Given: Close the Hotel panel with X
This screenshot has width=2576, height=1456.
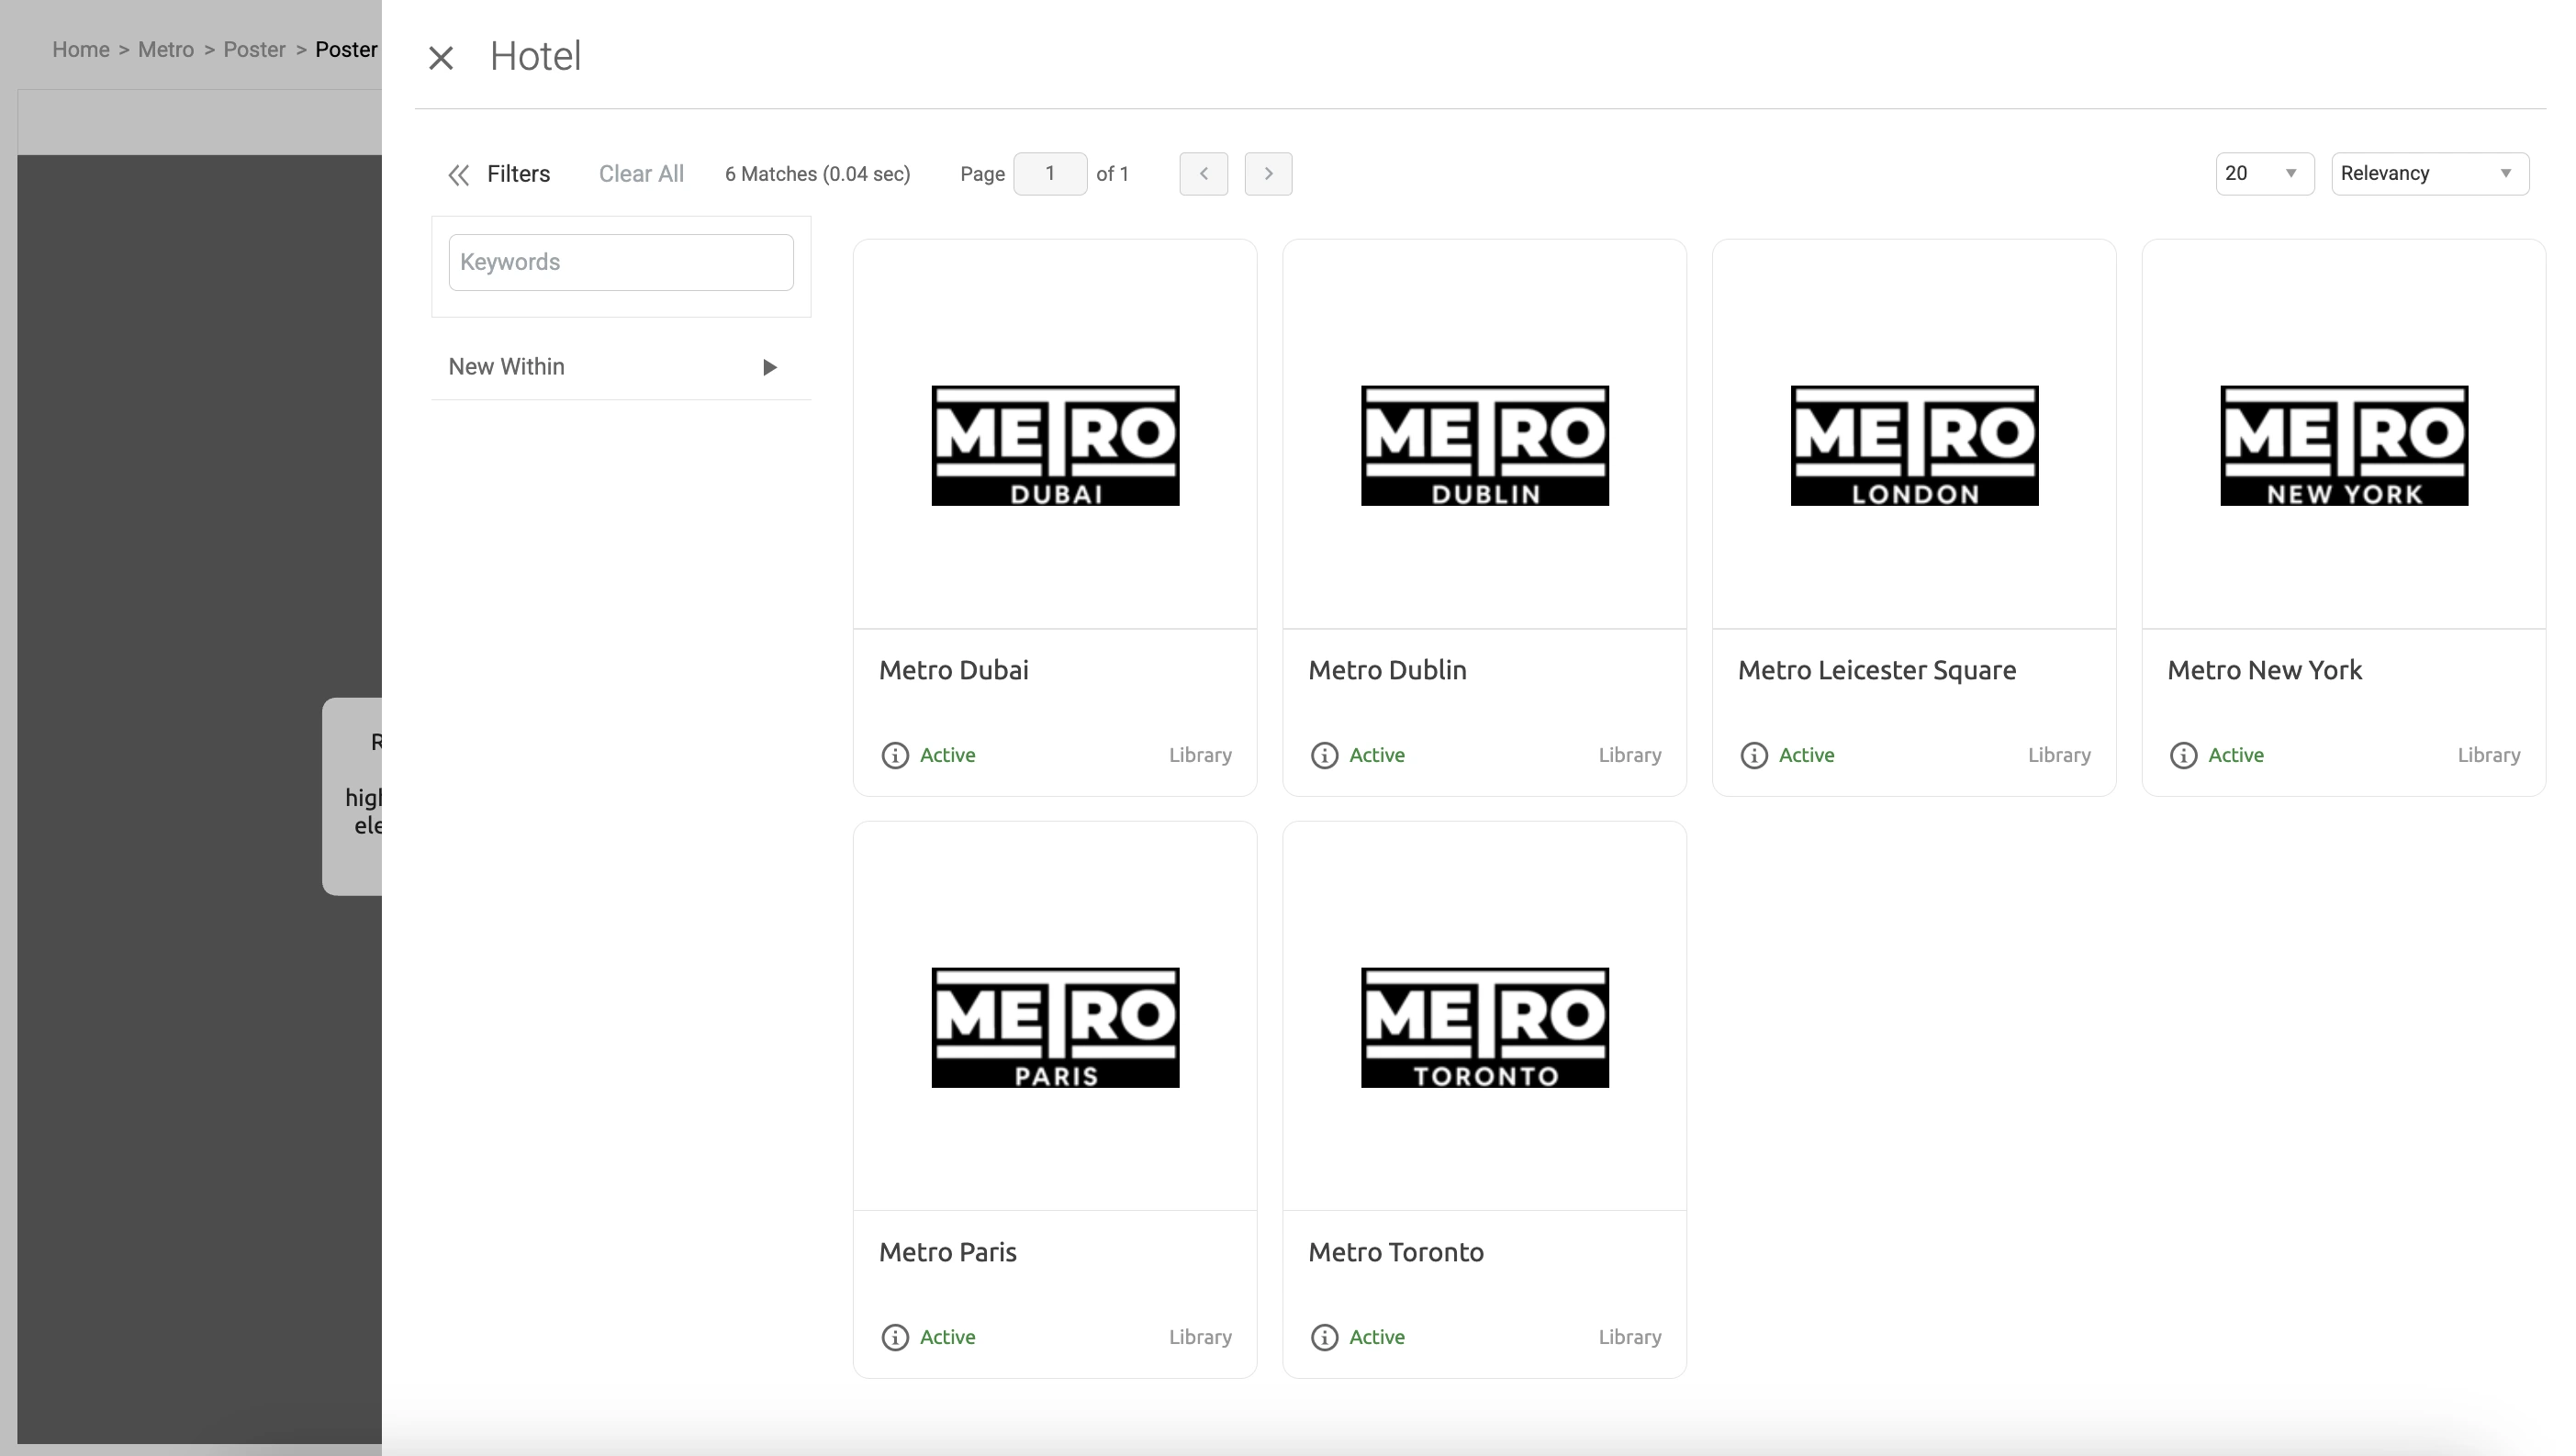Looking at the screenshot, I should (441, 58).
